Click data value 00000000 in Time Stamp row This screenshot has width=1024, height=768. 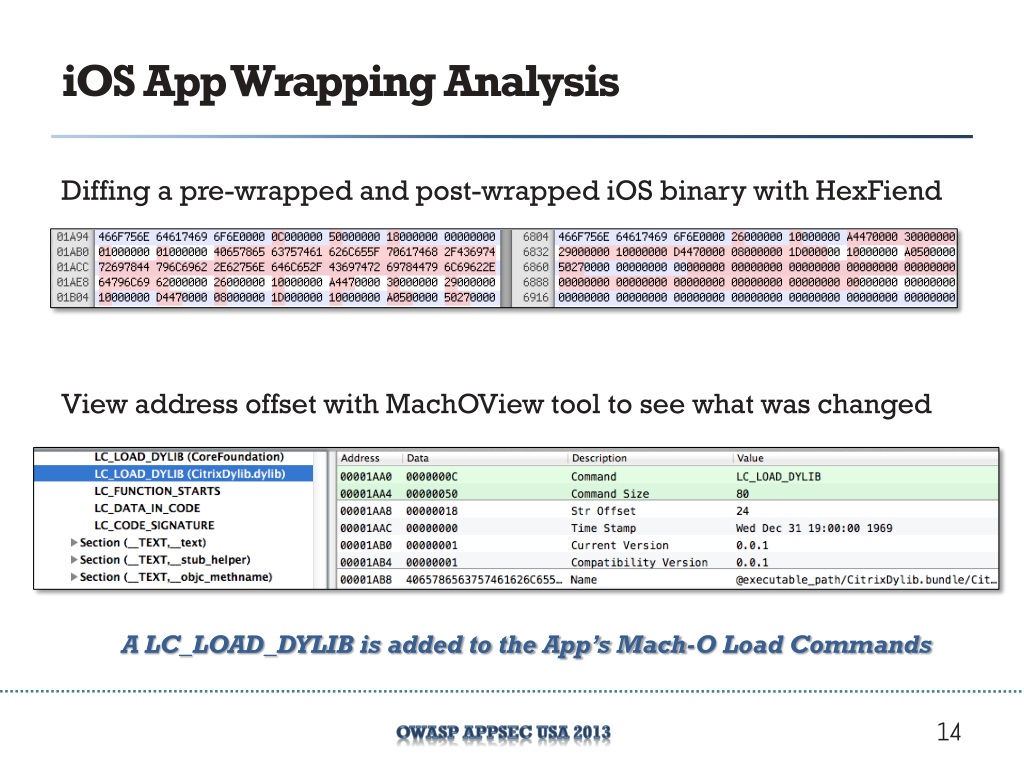tap(432, 528)
